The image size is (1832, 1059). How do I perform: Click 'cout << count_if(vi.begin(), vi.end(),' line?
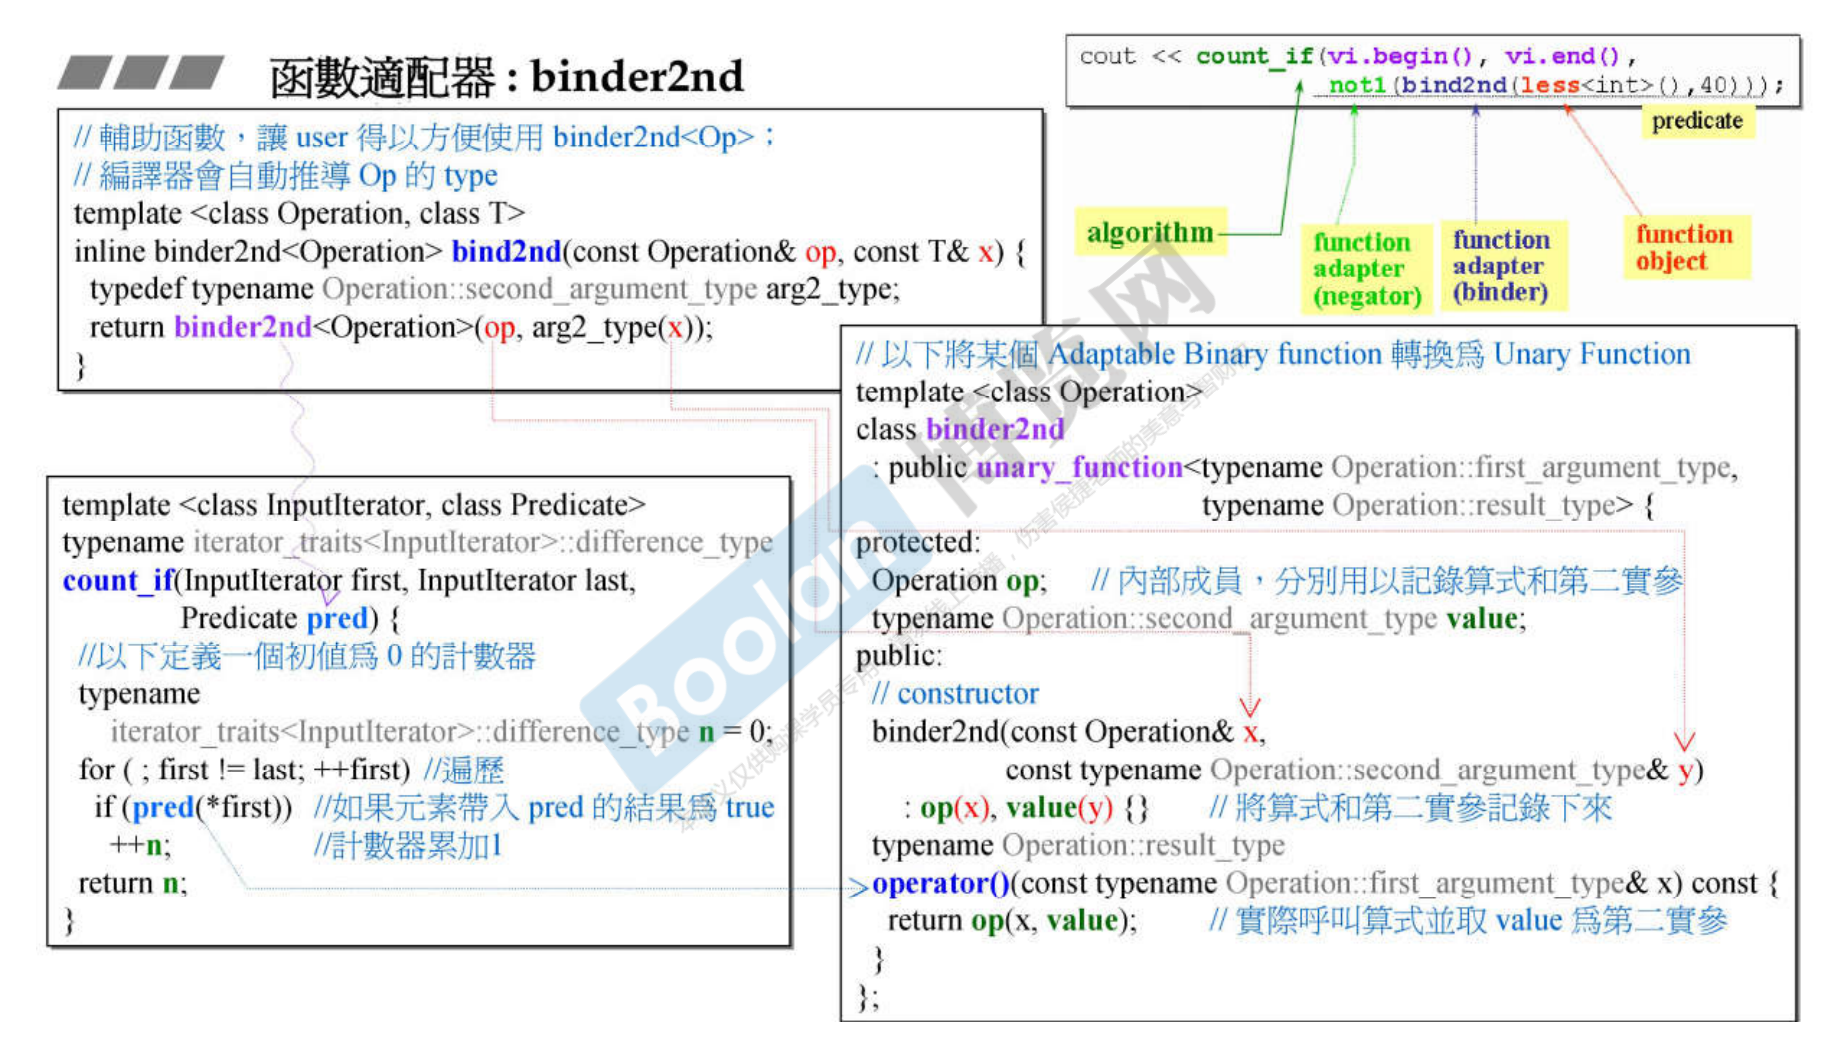(x=1357, y=56)
